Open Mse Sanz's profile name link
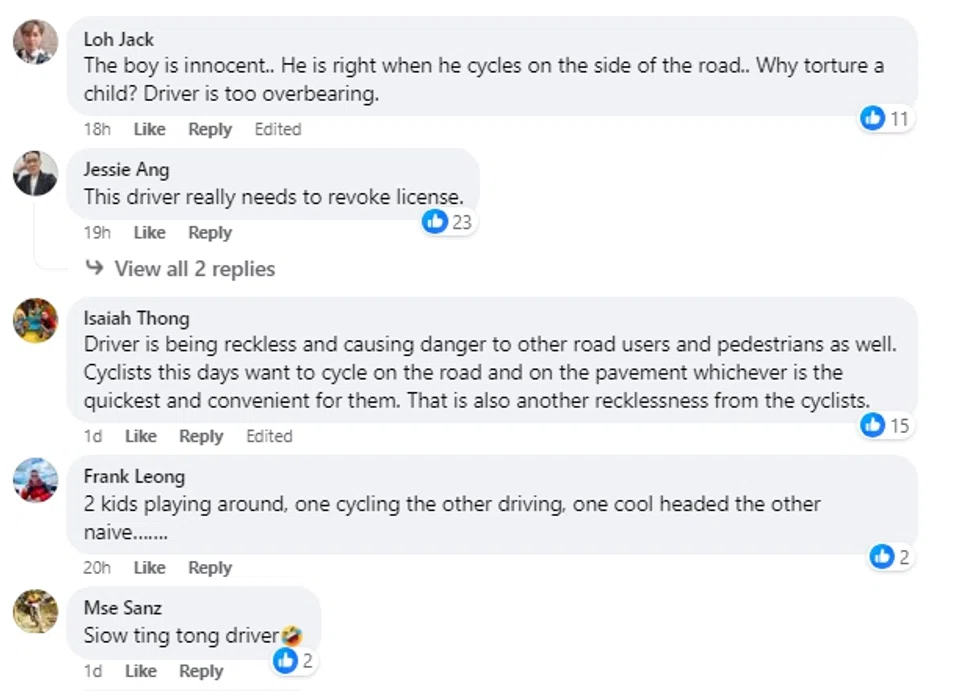This screenshot has width=960, height=691. point(122,608)
